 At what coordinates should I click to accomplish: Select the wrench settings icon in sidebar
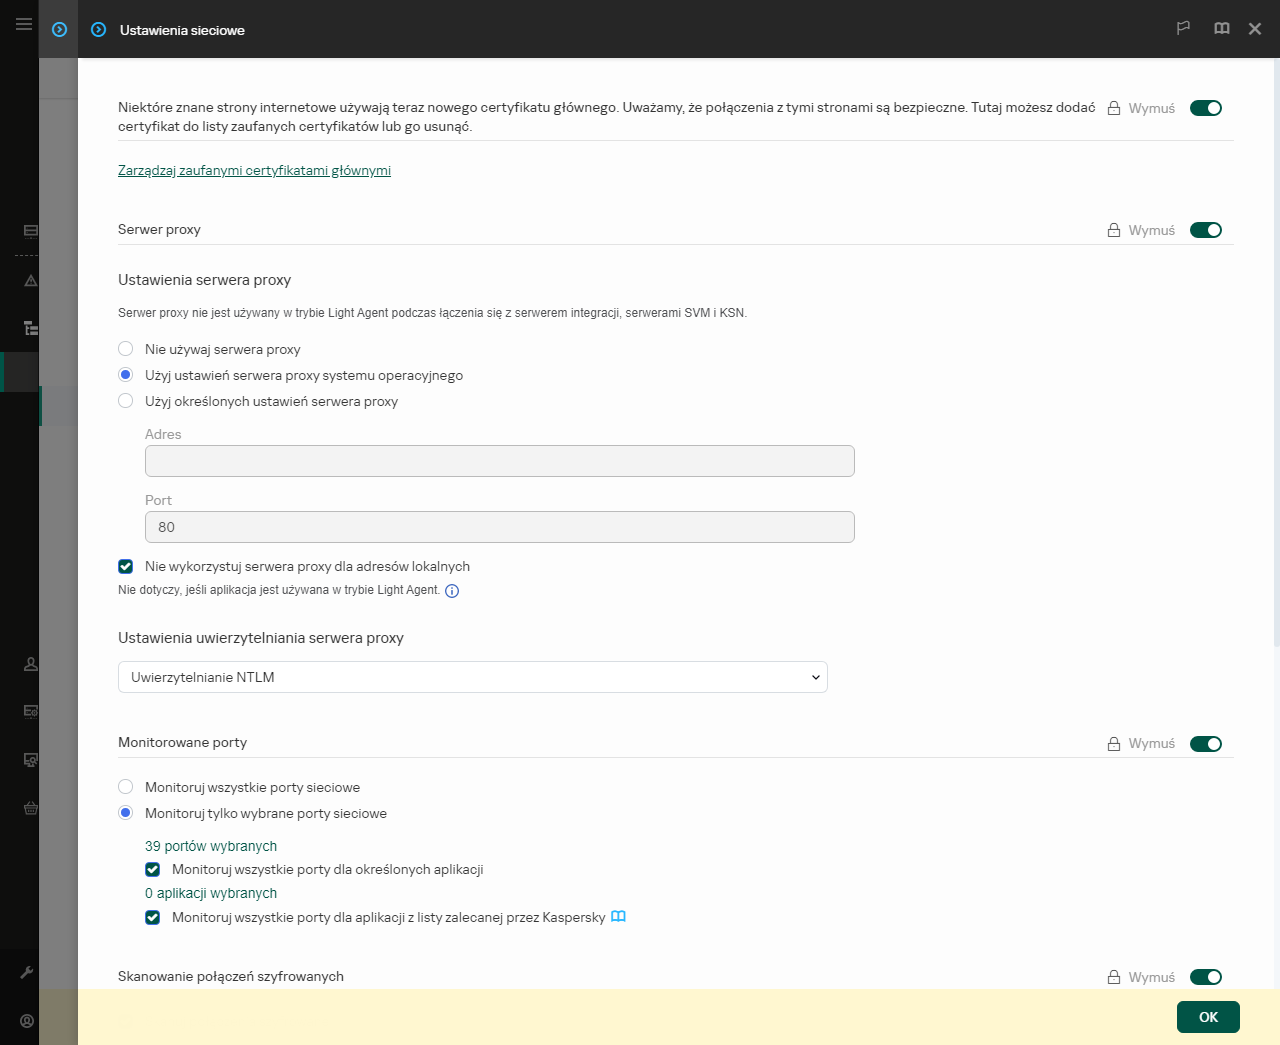[29, 971]
